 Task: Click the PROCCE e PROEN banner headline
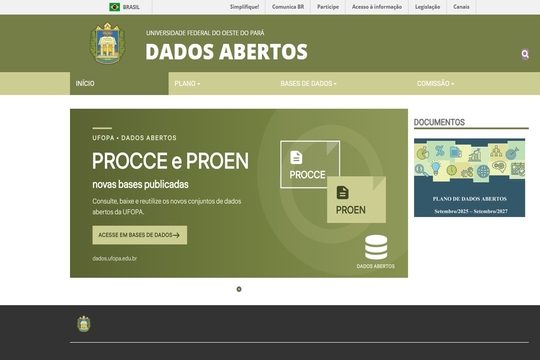[170, 161]
